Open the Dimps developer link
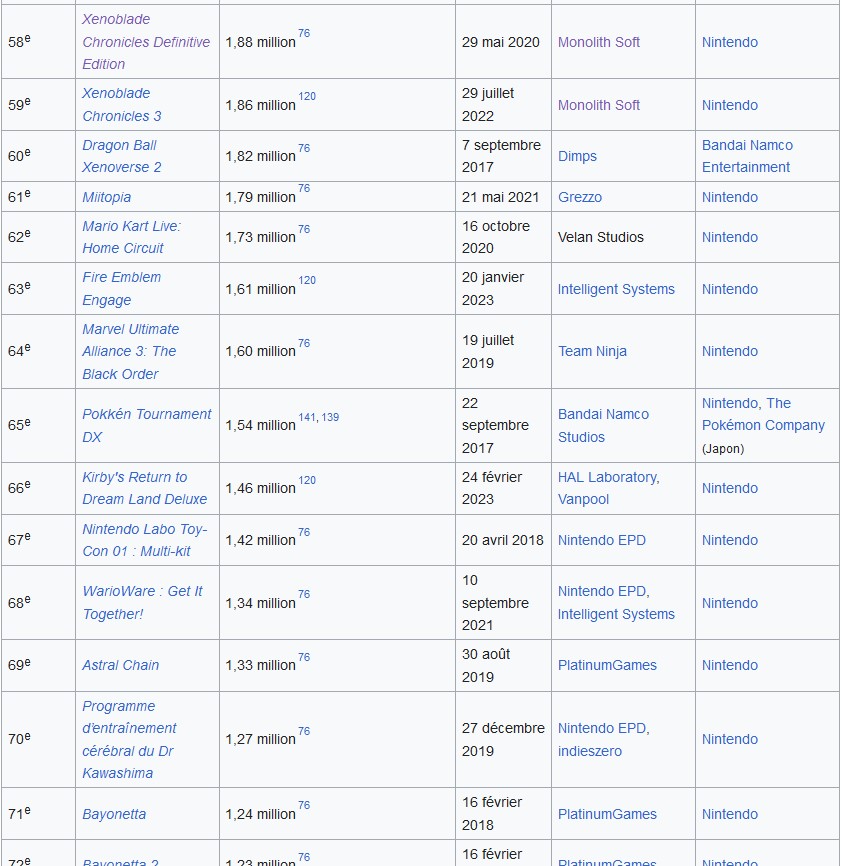The image size is (845, 866). click(577, 156)
